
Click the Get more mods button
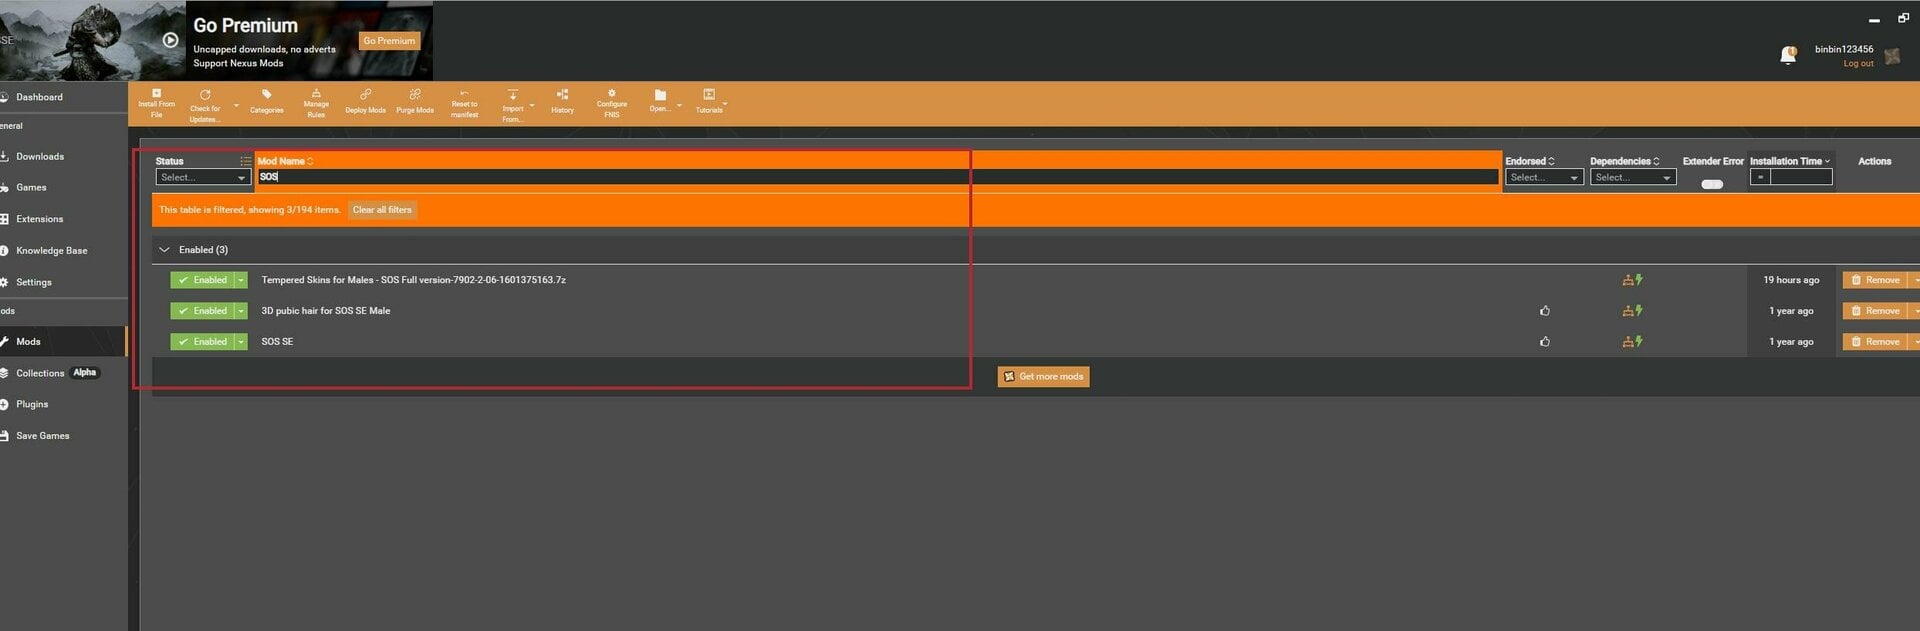pyautogui.click(x=1043, y=376)
